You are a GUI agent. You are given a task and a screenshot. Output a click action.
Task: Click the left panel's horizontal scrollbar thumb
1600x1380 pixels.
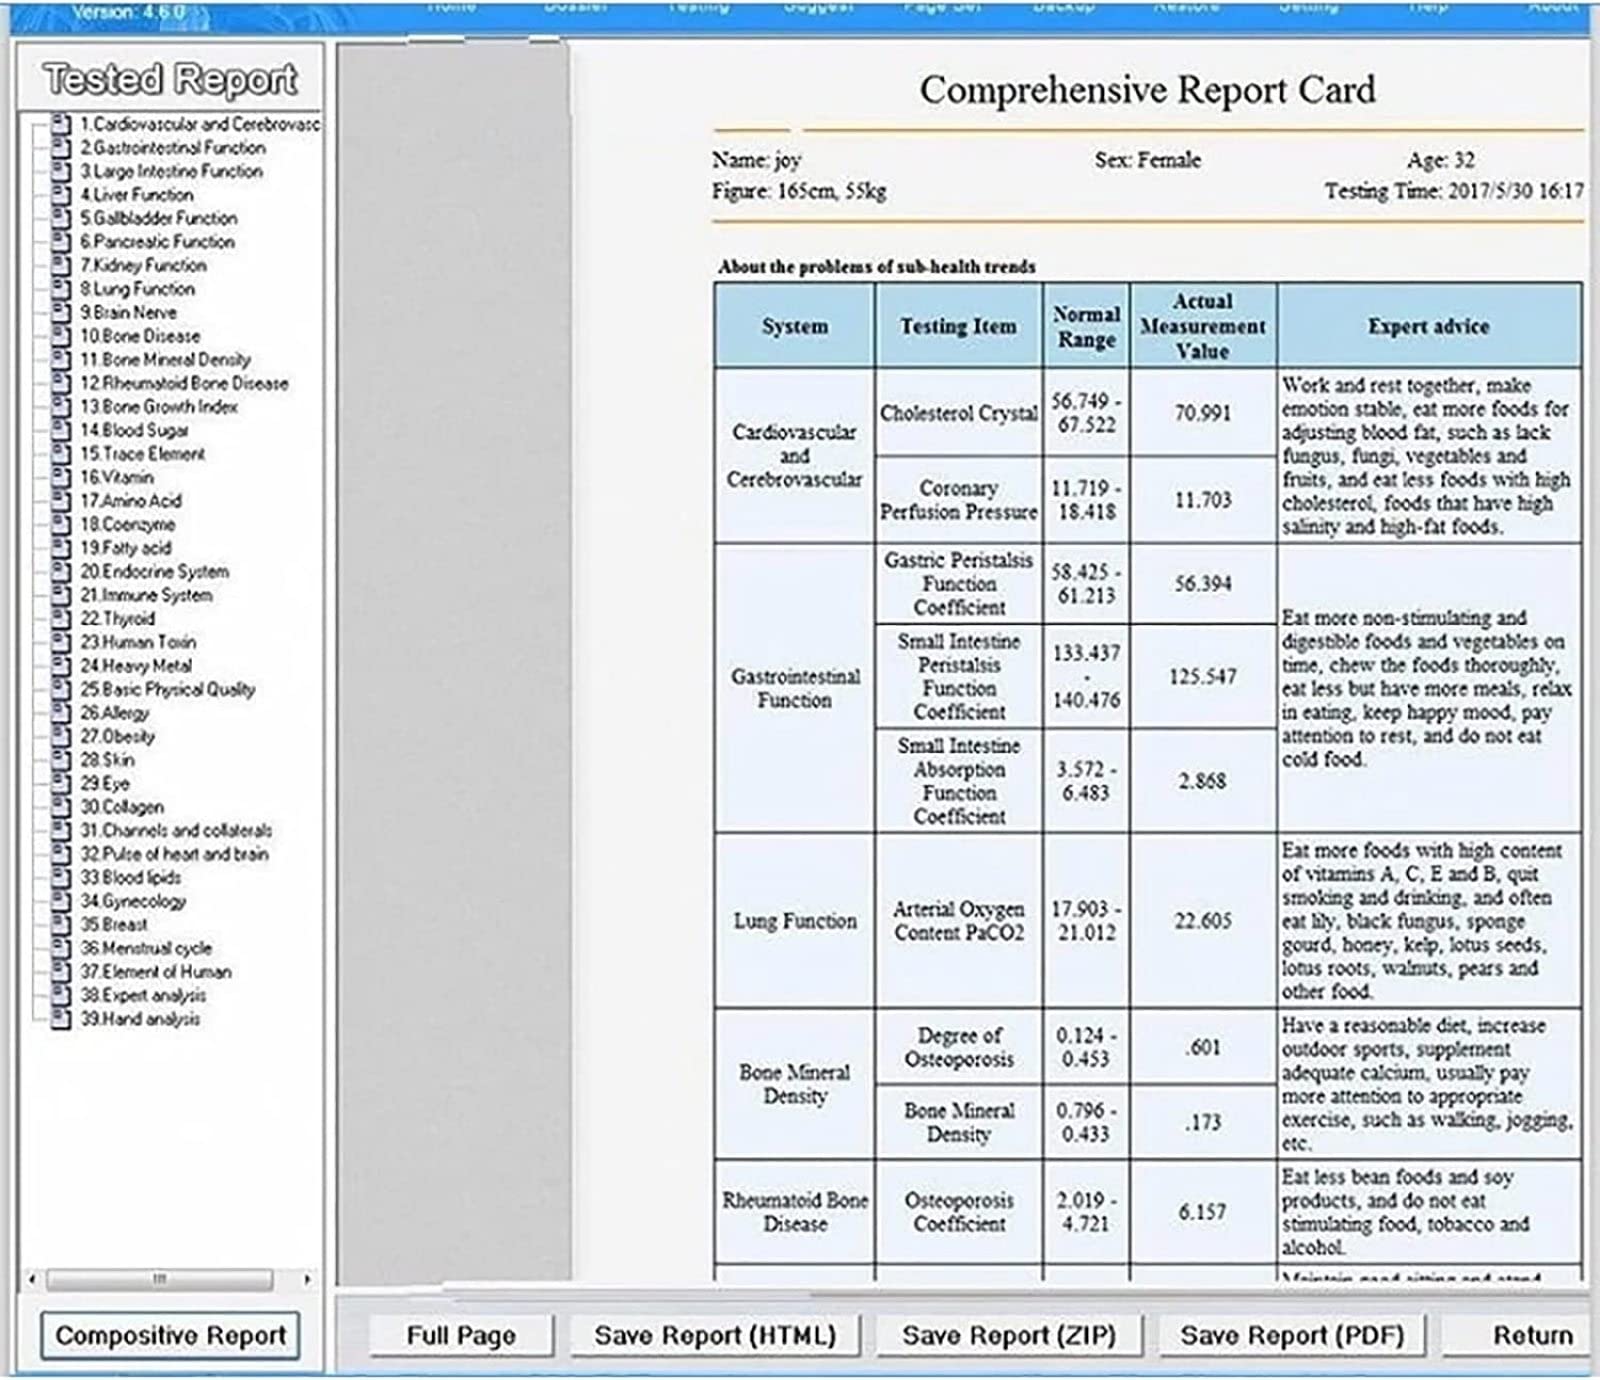click(159, 1279)
